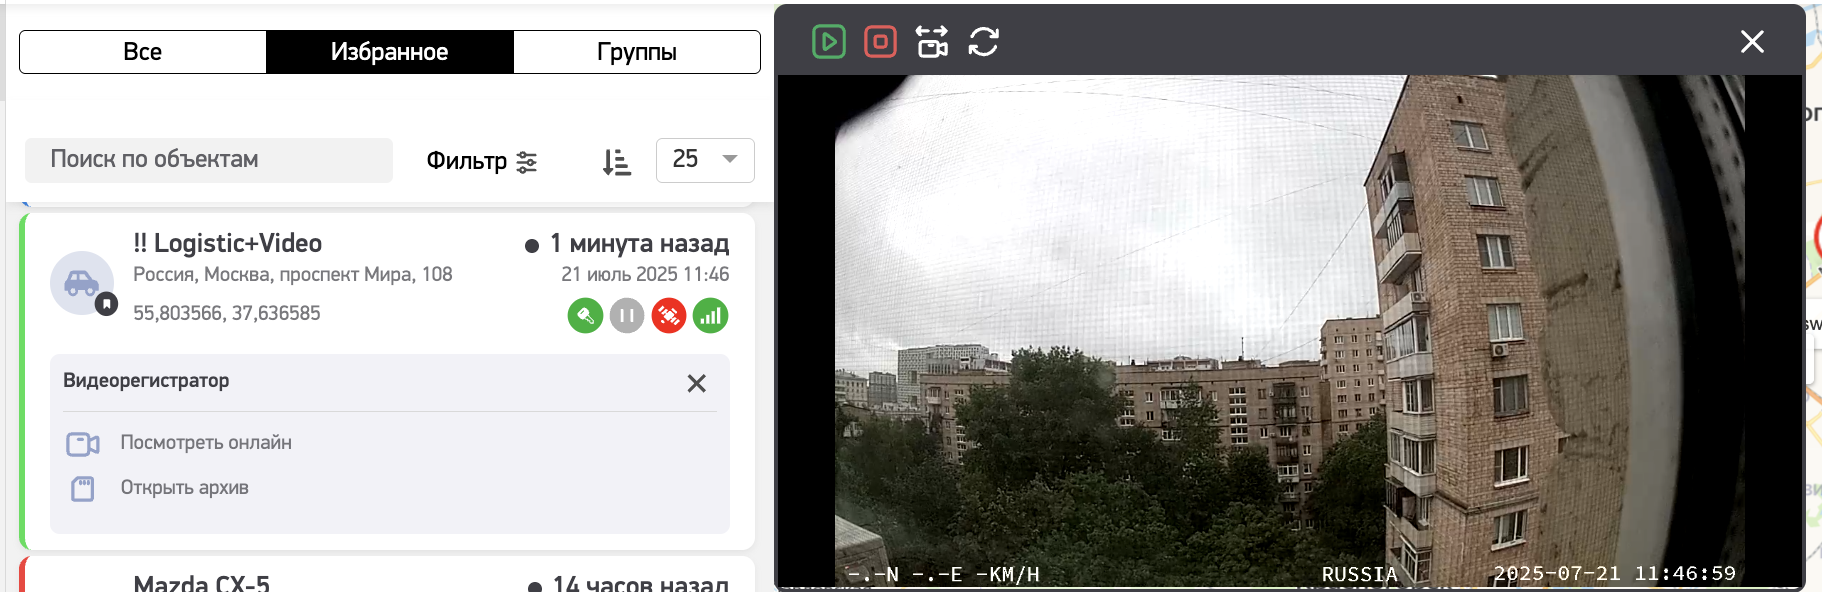This screenshot has height=592, width=1822.
Task: Click the red satellite status icon
Action: tap(669, 316)
